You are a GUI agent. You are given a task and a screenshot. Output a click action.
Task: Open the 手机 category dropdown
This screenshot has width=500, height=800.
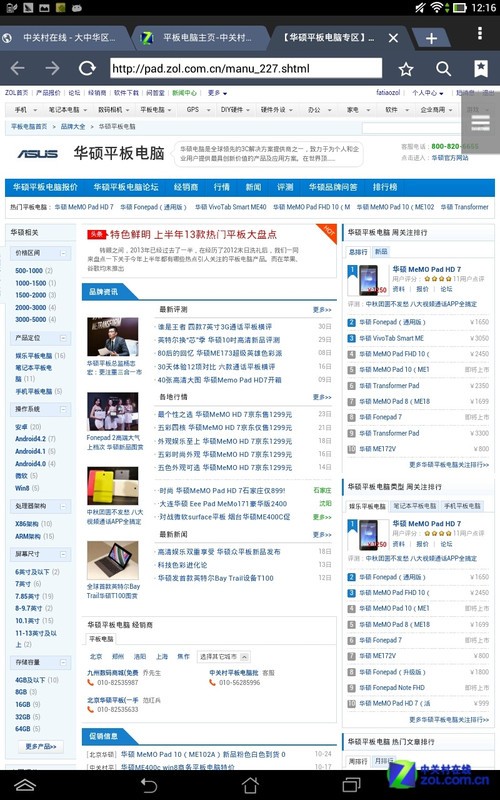point(26,110)
